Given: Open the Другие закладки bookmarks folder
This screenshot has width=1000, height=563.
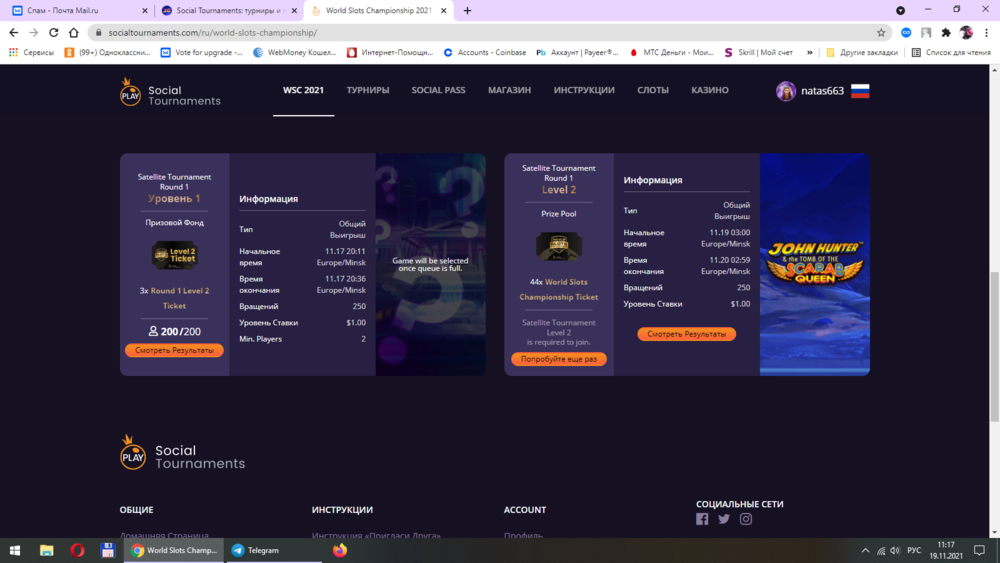Looking at the screenshot, I should point(862,52).
